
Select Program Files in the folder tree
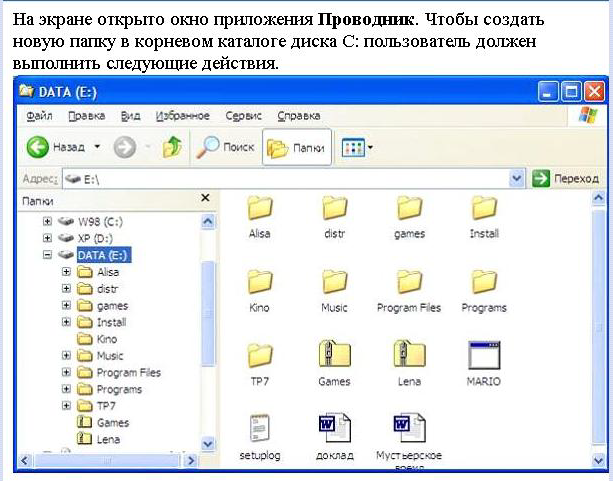[129, 372]
